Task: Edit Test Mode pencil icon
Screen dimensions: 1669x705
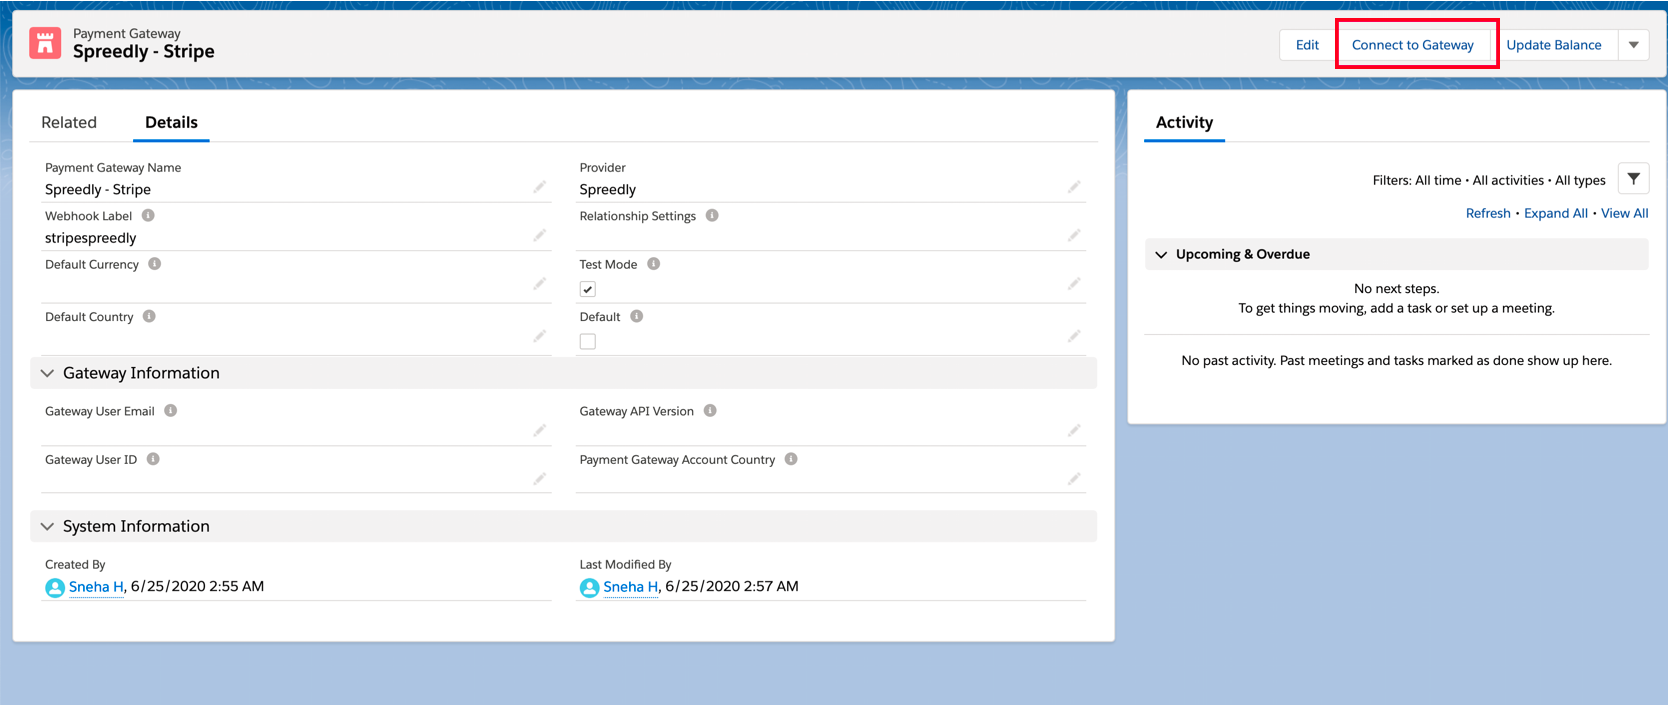Action: click(1073, 284)
